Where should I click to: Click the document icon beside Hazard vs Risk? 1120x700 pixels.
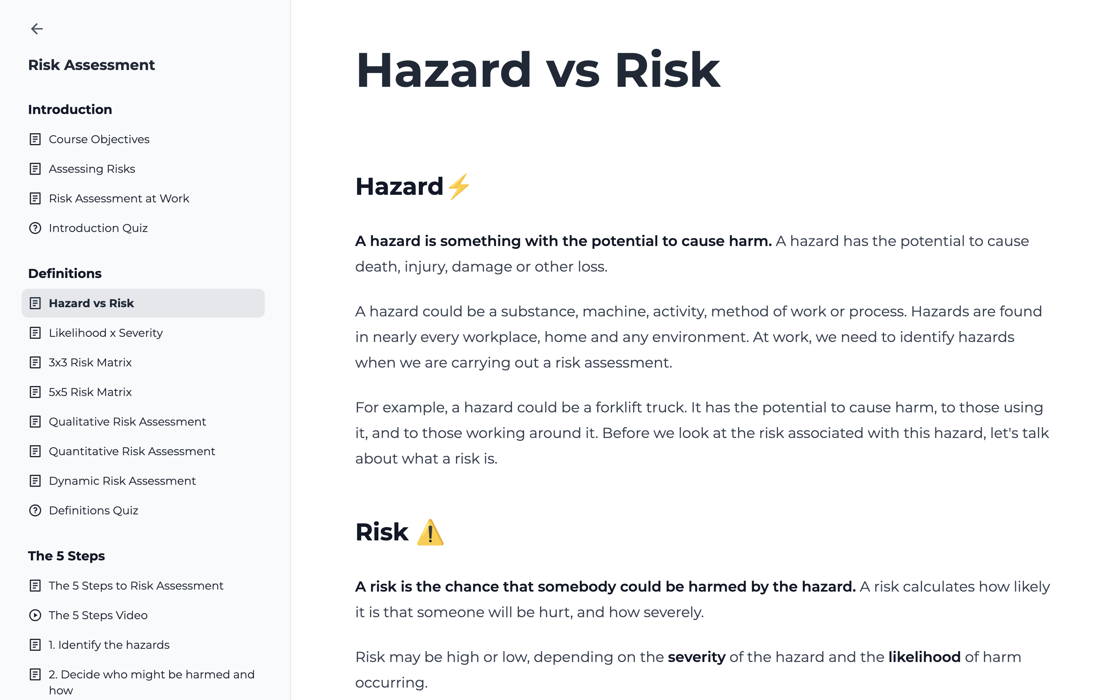36,303
